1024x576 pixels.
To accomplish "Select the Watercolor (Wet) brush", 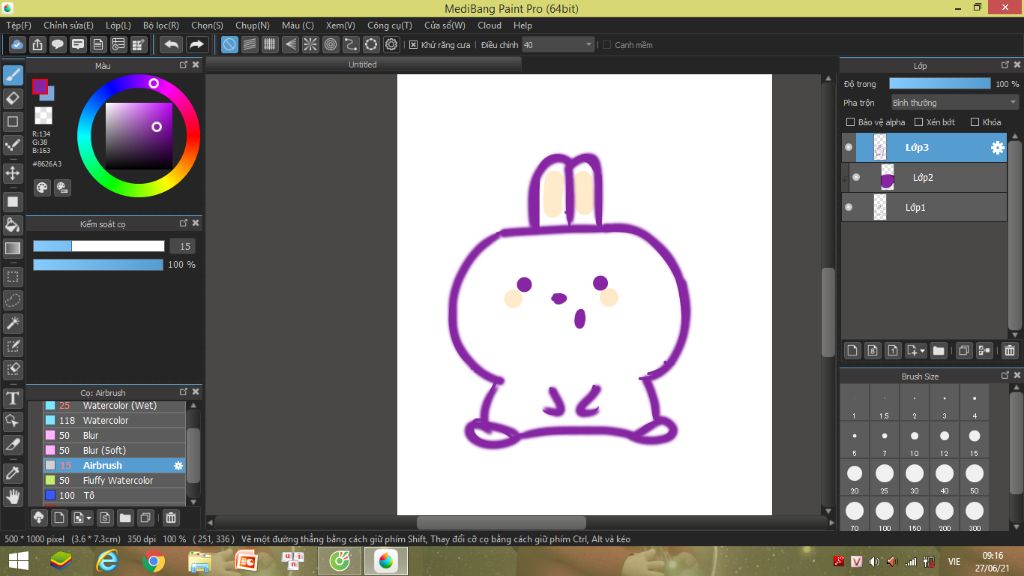I will pos(115,406).
